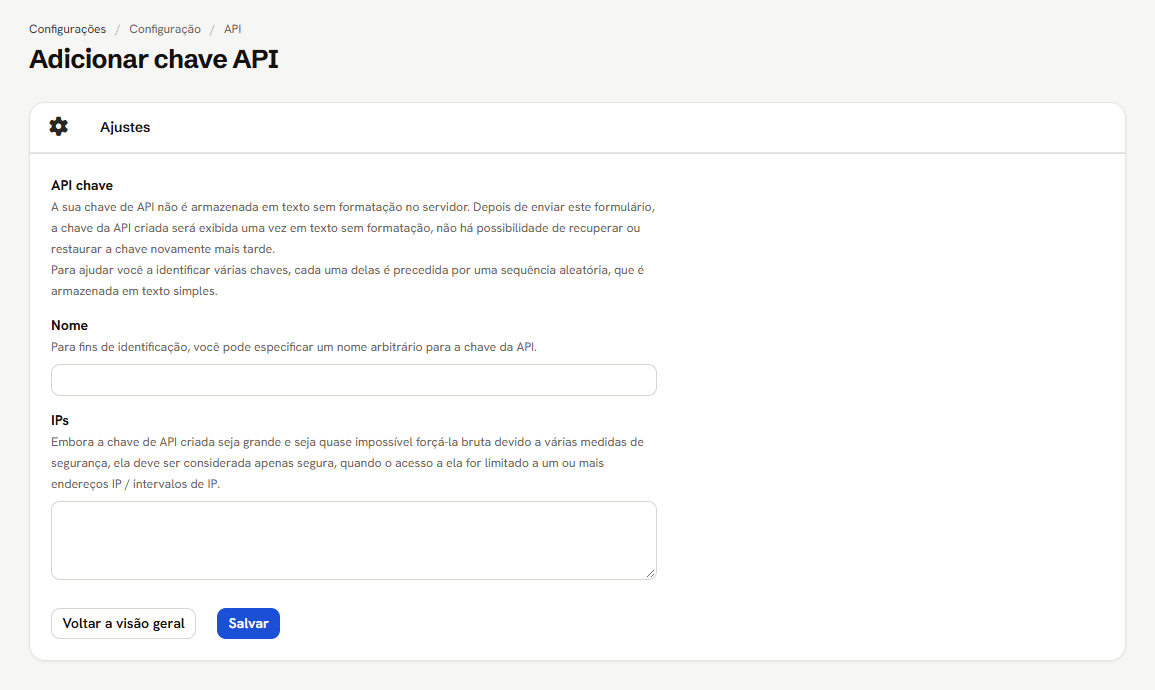Click the IPs field label
Image resolution: width=1155 pixels, height=690 pixels.
[x=60, y=420]
